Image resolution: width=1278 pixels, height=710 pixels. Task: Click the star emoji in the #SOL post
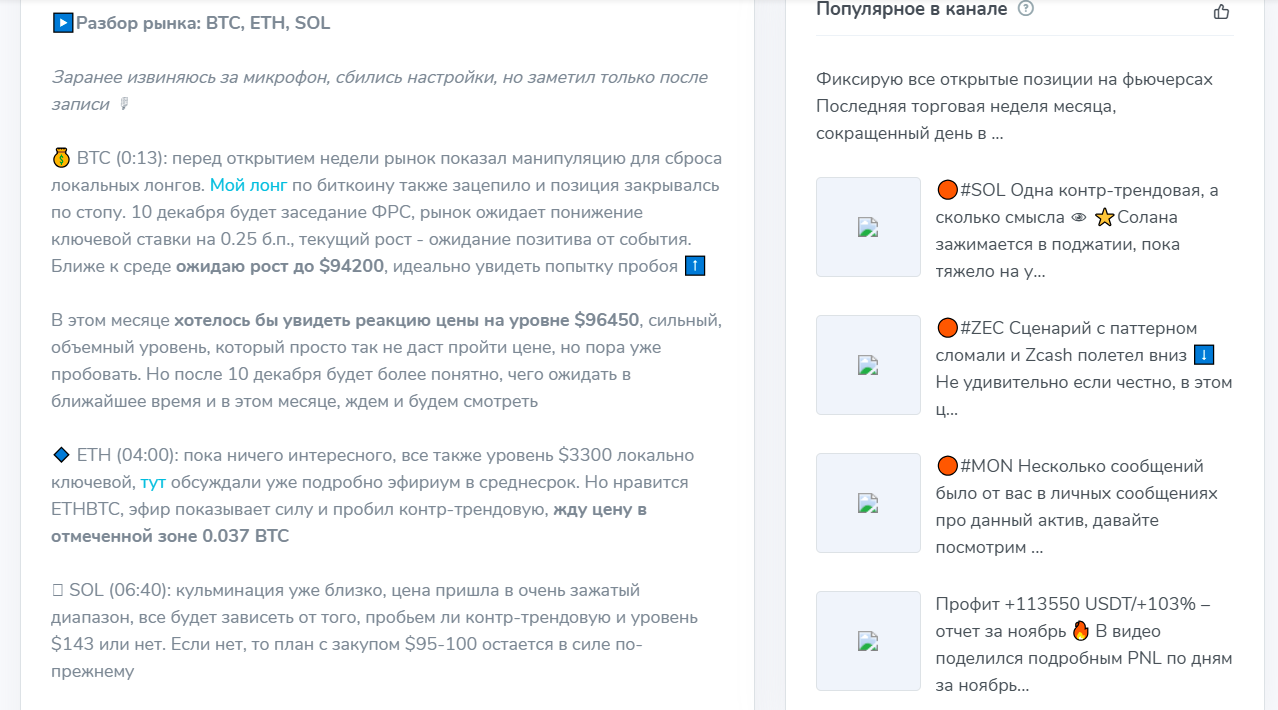[x=1104, y=217]
